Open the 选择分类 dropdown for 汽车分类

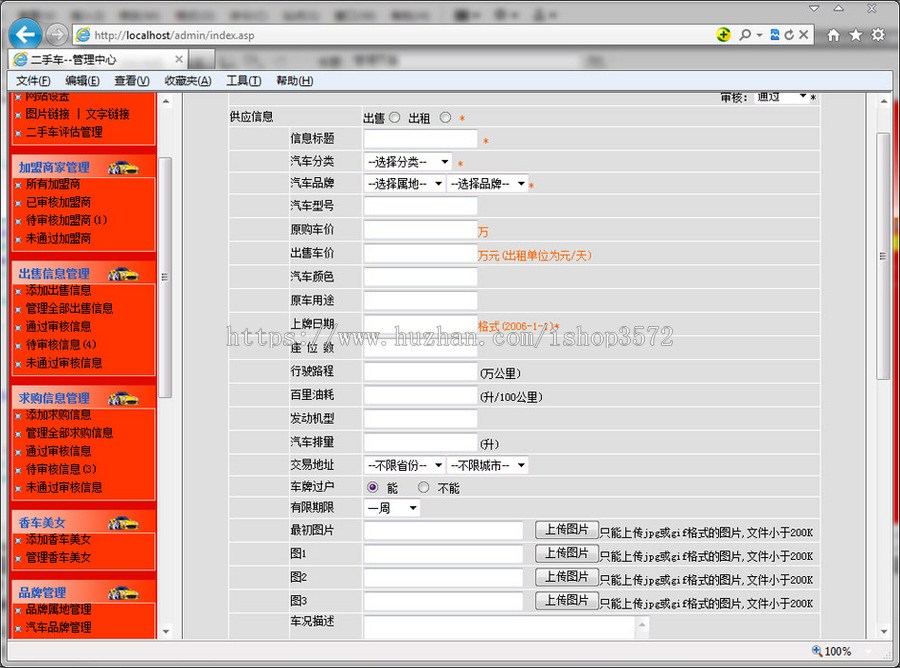pyautogui.click(x=405, y=160)
